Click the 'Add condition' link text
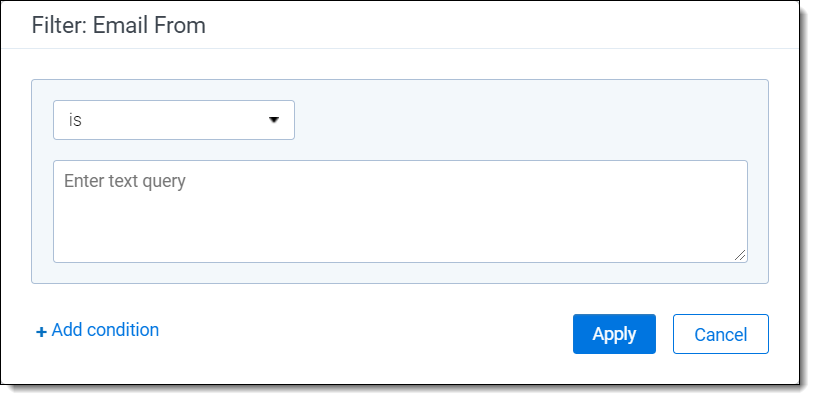The width and height of the screenshot is (815, 400). click(x=105, y=330)
